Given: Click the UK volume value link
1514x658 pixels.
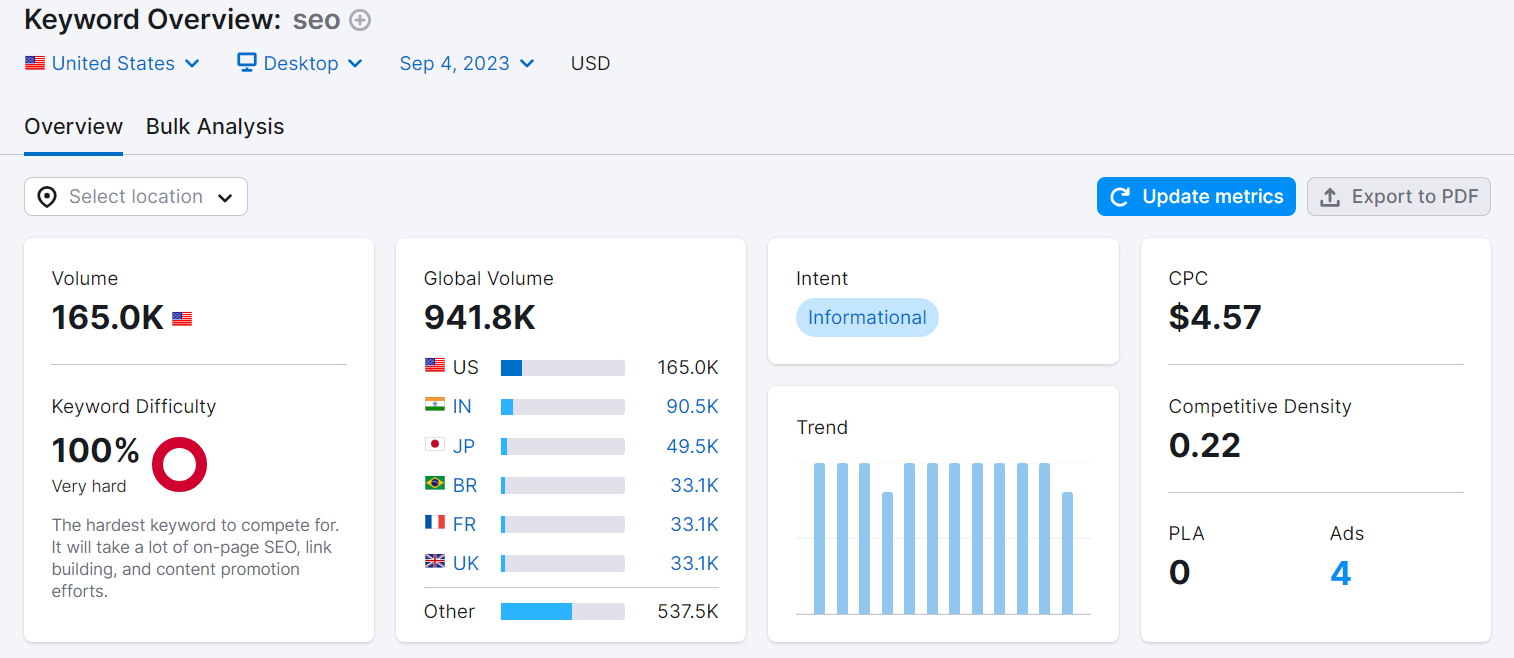Looking at the screenshot, I should pos(695,563).
